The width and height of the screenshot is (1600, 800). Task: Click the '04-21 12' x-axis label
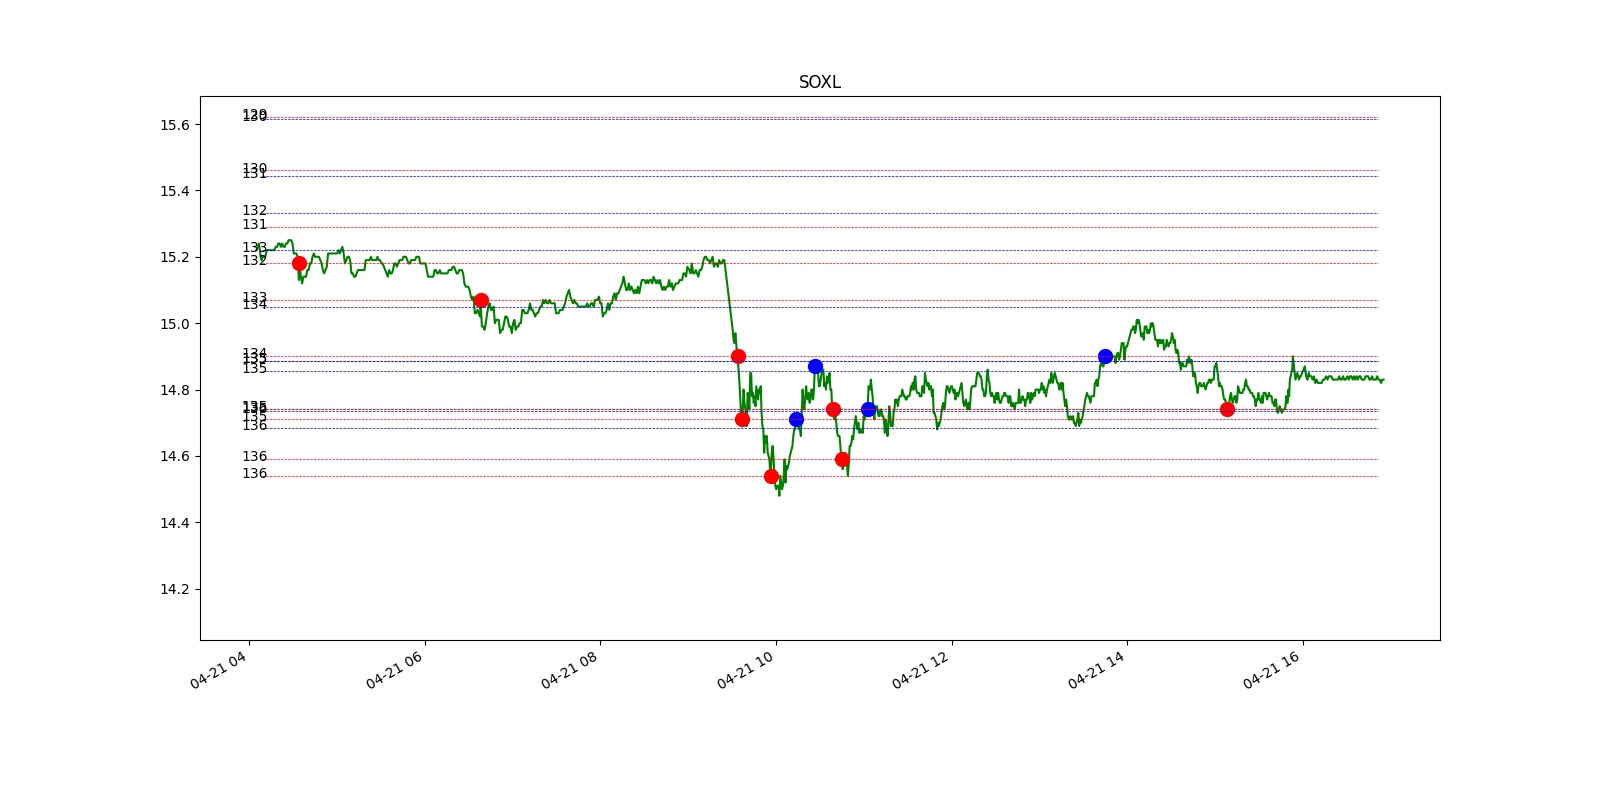(x=921, y=670)
